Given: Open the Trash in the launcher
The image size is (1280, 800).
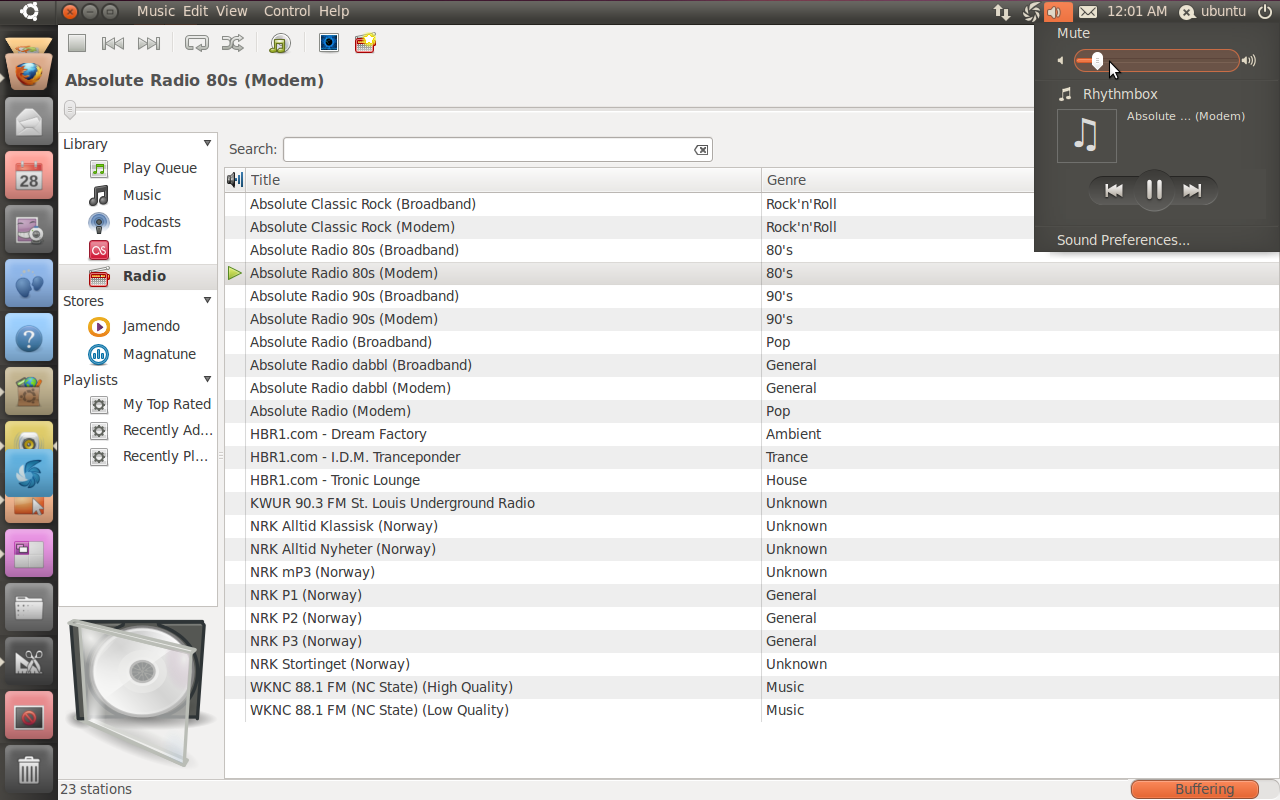Looking at the screenshot, I should click(x=29, y=770).
